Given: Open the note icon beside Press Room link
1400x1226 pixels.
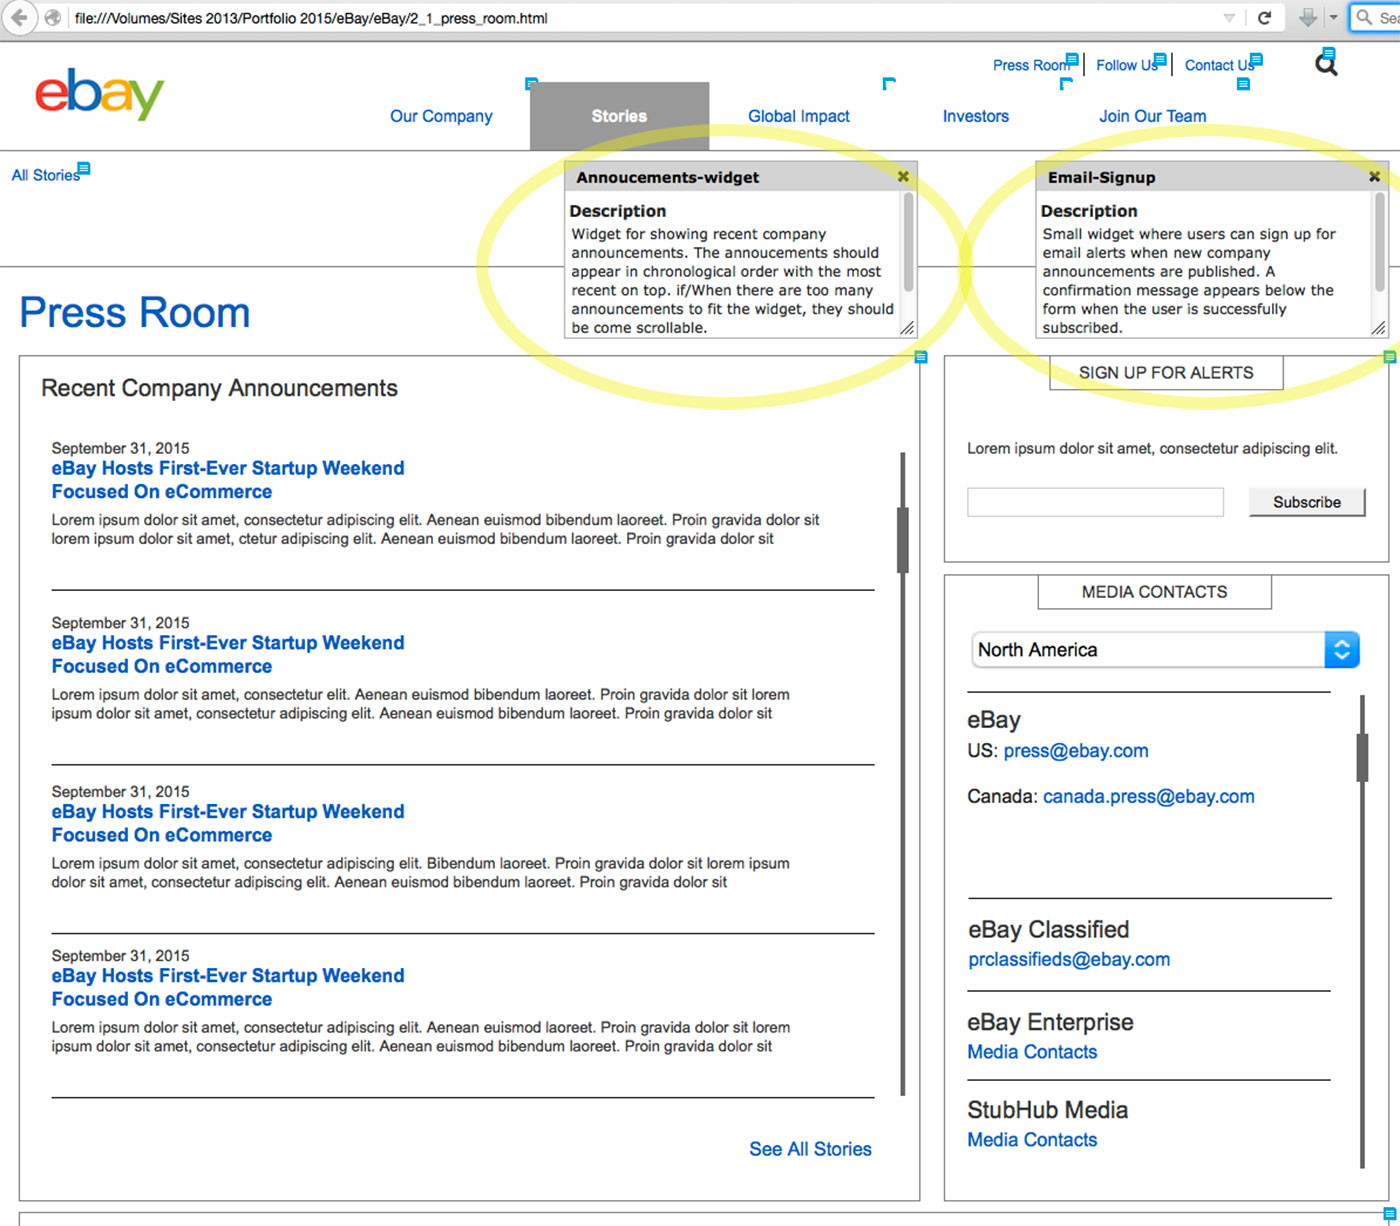Looking at the screenshot, I should pos(1072,59).
